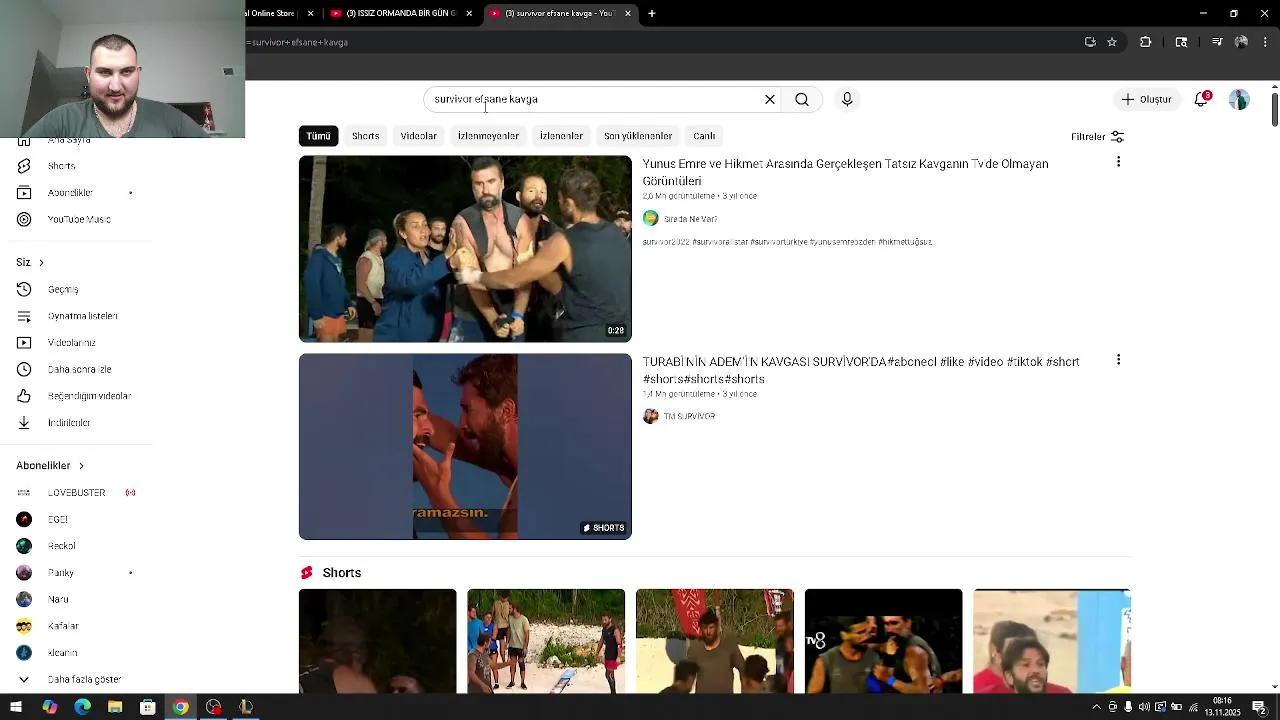Open File Explorer from the taskbar
Viewport: 1280px width, 720px height.
click(115, 707)
